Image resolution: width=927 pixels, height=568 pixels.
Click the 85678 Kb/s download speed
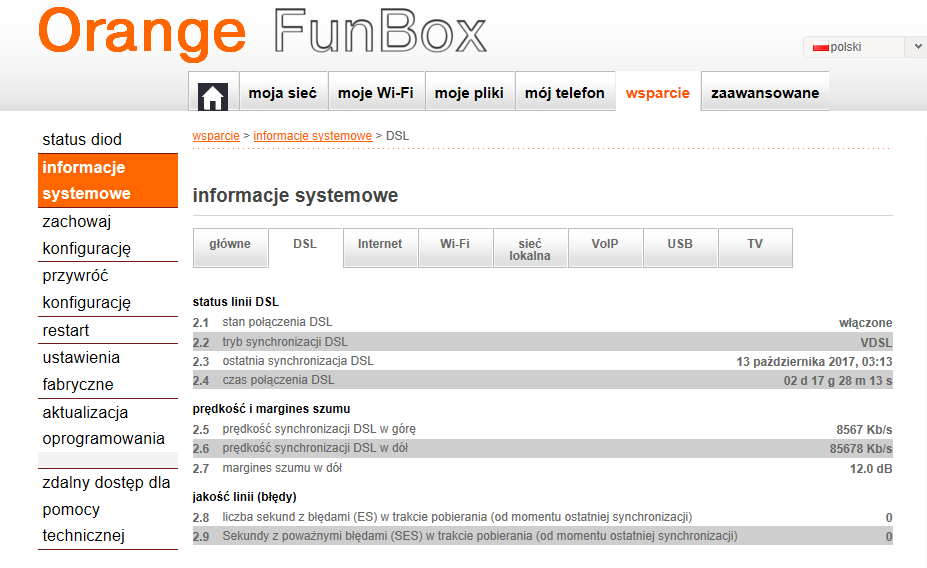click(861, 449)
